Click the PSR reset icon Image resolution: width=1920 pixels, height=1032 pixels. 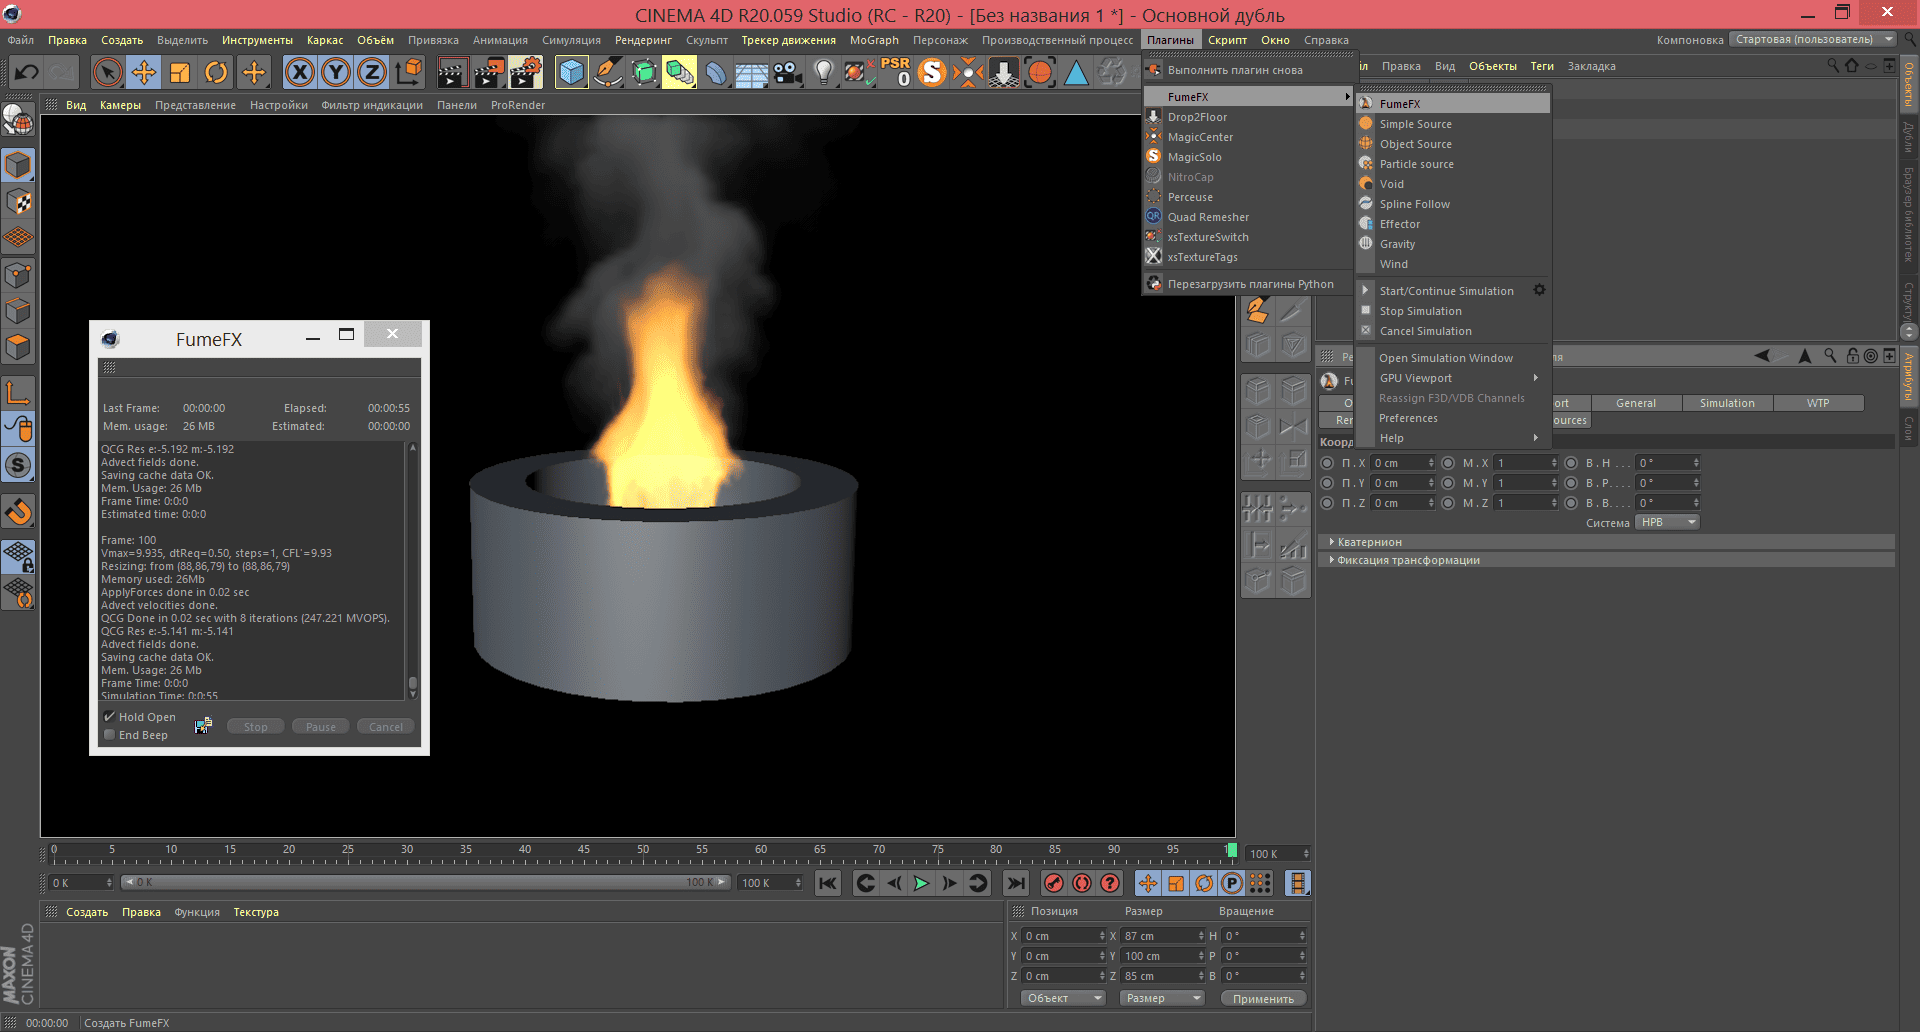pyautogui.click(x=895, y=72)
